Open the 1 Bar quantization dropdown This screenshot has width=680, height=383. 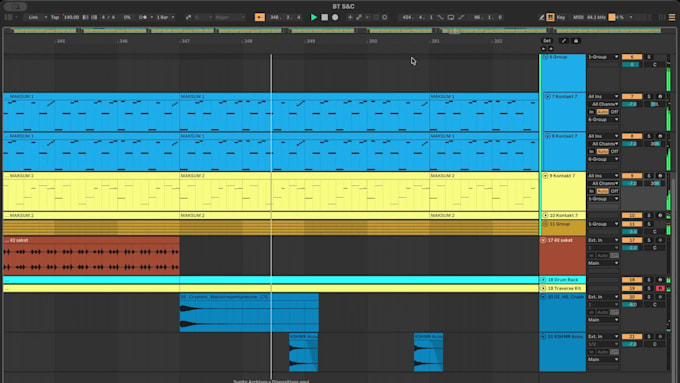coord(165,17)
